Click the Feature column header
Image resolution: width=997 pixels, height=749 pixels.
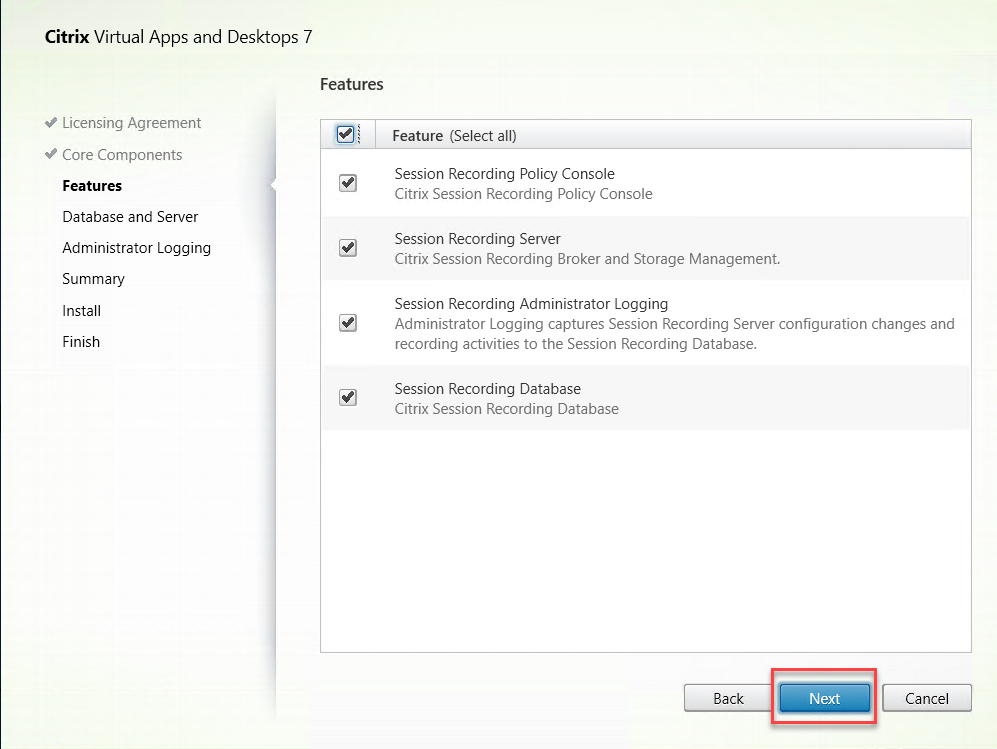click(x=417, y=136)
